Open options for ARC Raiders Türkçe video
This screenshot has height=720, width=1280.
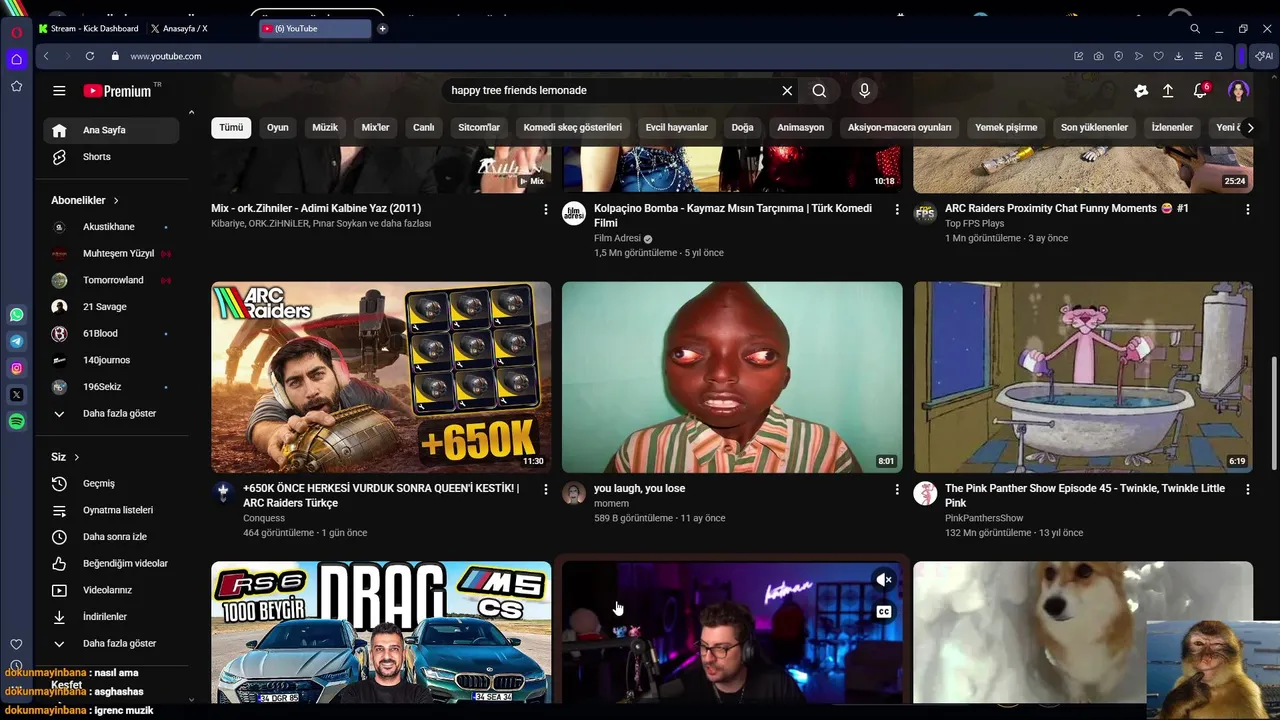(x=546, y=489)
